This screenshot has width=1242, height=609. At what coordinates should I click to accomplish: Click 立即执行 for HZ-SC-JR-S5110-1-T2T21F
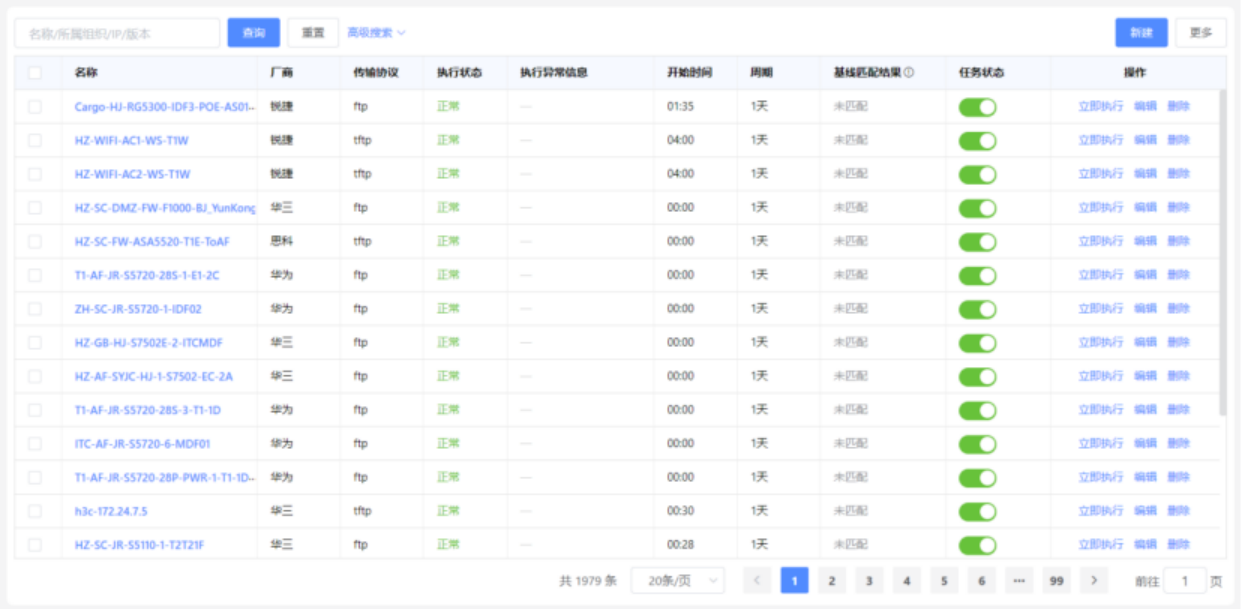[x=1100, y=545]
